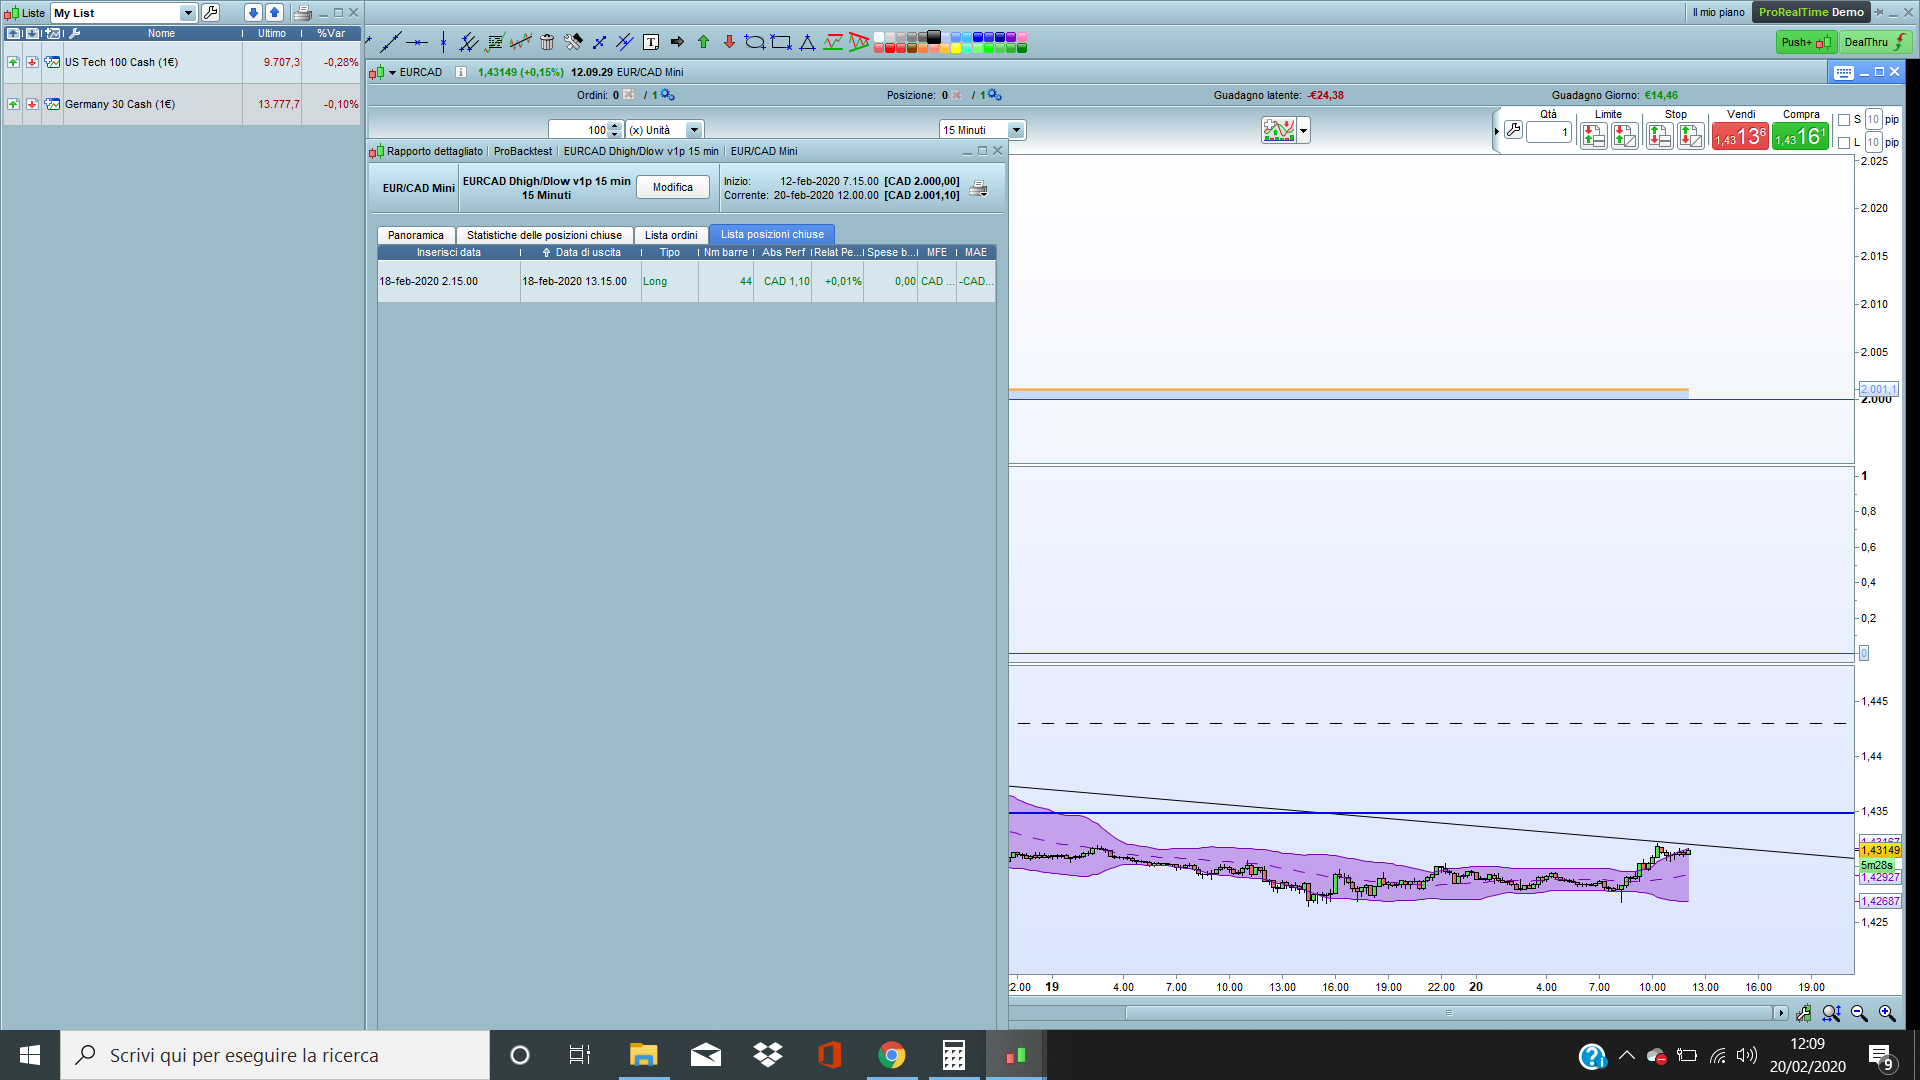The height and width of the screenshot is (1080, 1920).
Task: Toggle US Tech 100 green plus button
Action: tap(13, 62)
